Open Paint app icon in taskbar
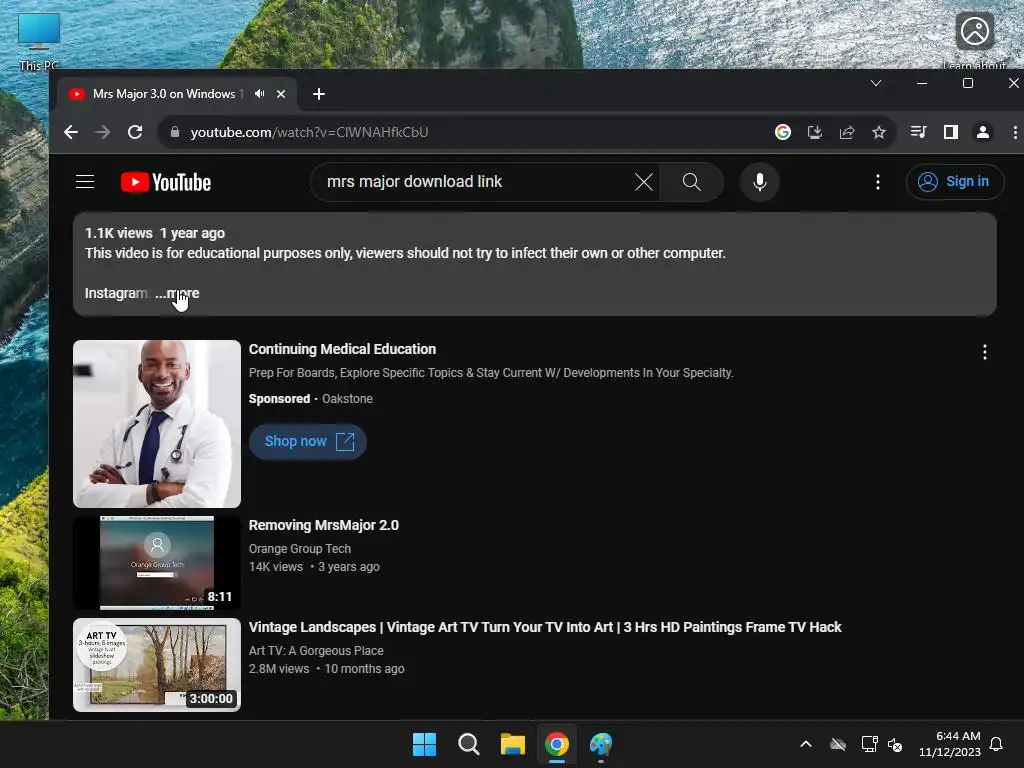 coord(601,744)
